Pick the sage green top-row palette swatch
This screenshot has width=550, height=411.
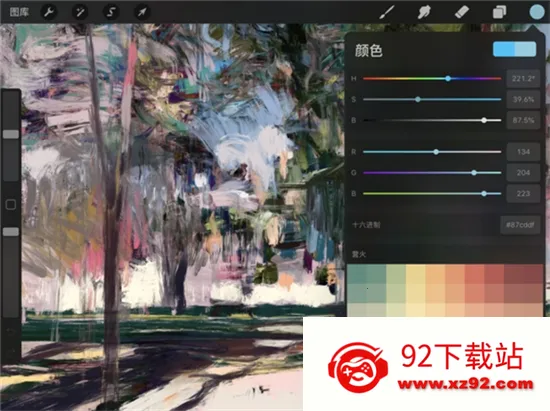(x=396, y=274)
